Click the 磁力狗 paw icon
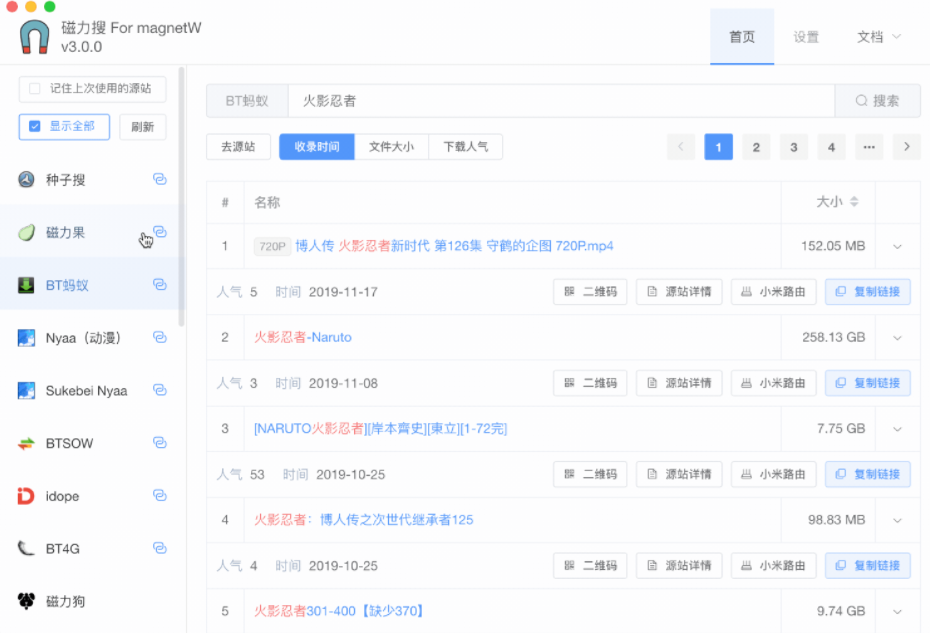This screenshot has width=930, height=633. pos(27,601)
